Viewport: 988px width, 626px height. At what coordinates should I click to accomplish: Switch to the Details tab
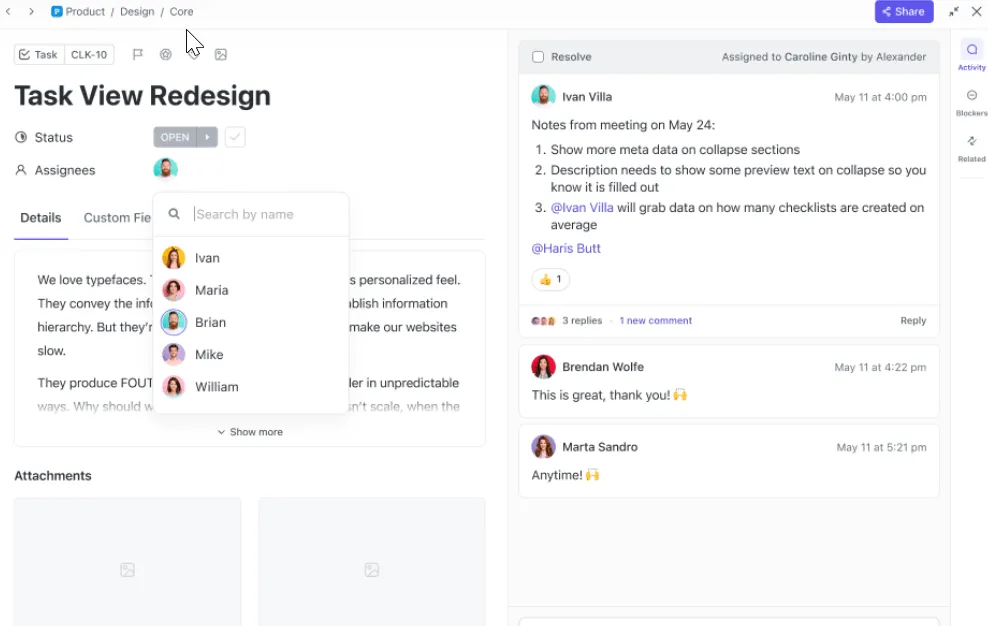pos(41,217)
